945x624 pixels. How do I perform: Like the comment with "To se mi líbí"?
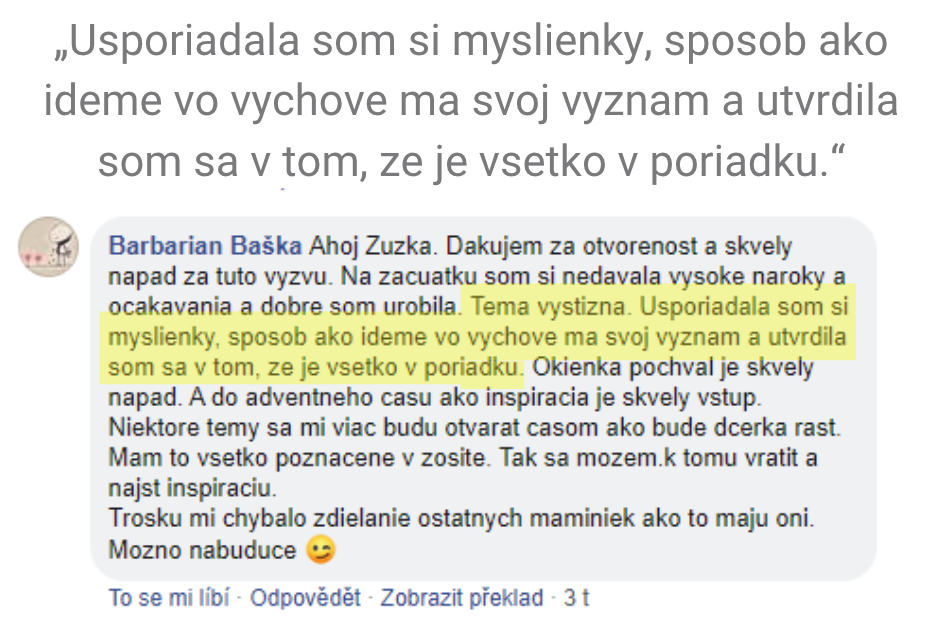point(168,598)
